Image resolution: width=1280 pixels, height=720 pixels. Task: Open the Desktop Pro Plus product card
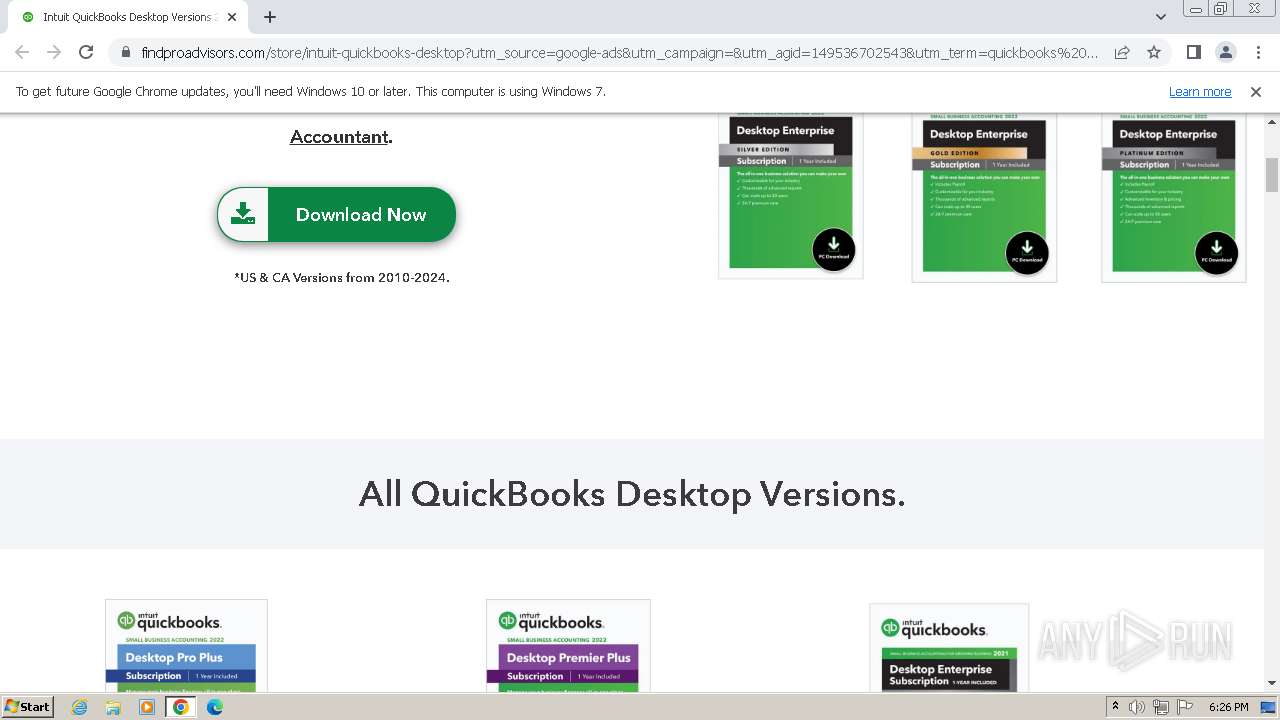(x=186, y=645)
